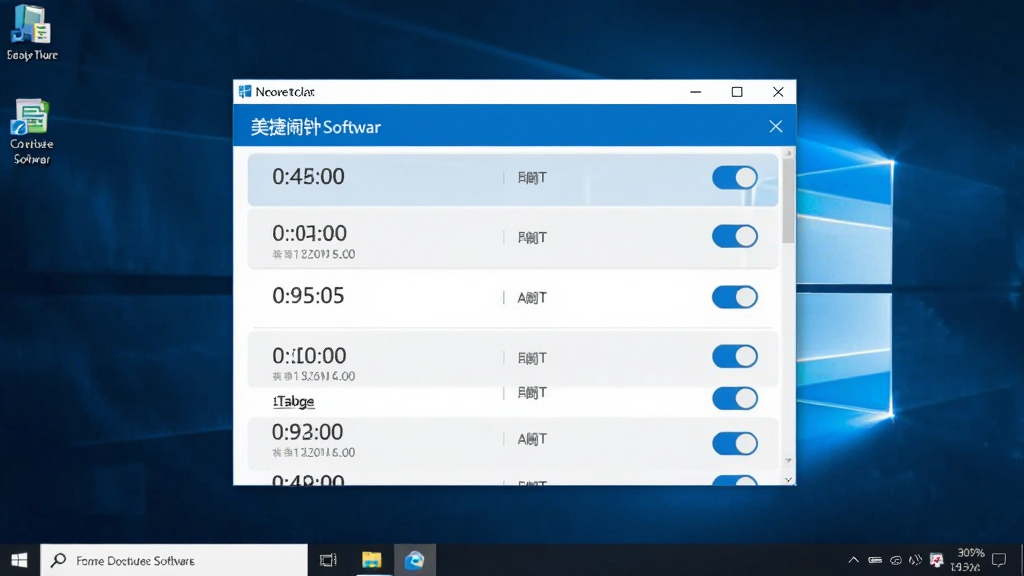Switch off the alarm beside 1Tabge
Screen dimensions: 1024x576
pos(735,398)
